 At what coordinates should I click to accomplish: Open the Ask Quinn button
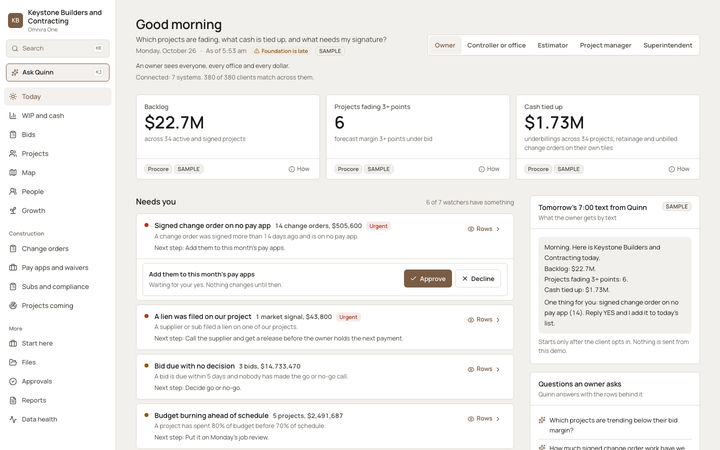58,72
